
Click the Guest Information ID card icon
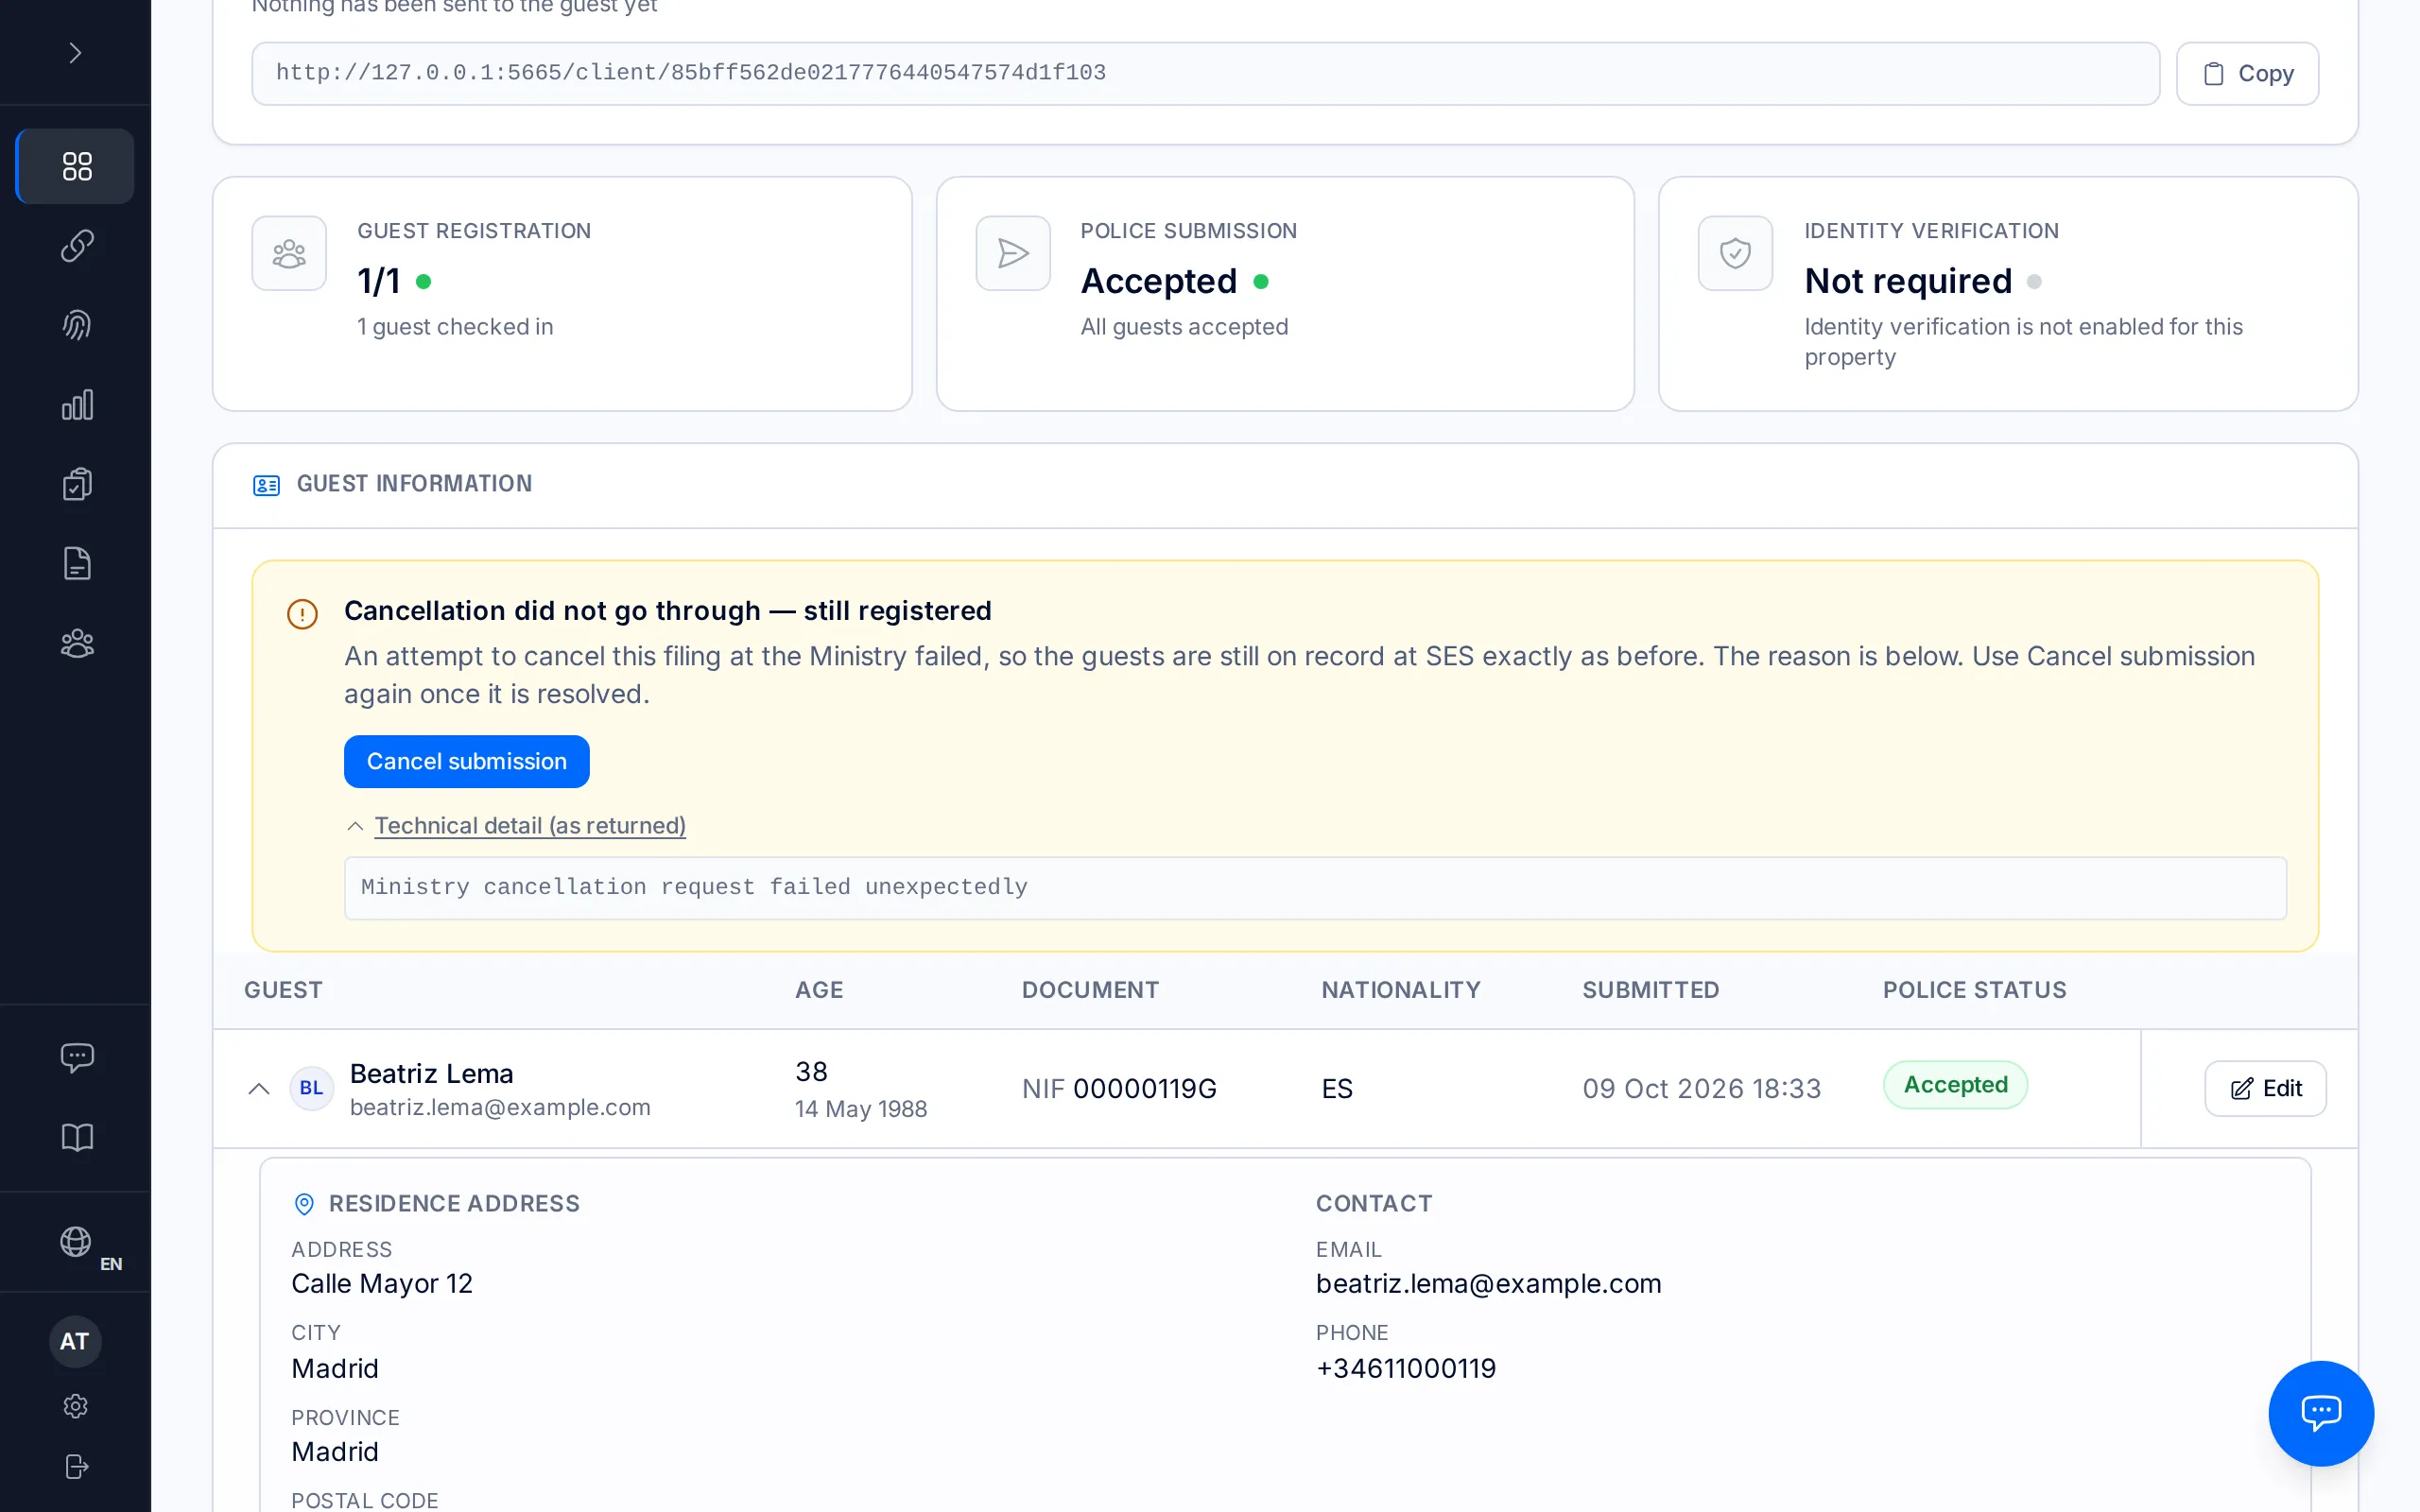pyautogui.click(x=266, y=485)
